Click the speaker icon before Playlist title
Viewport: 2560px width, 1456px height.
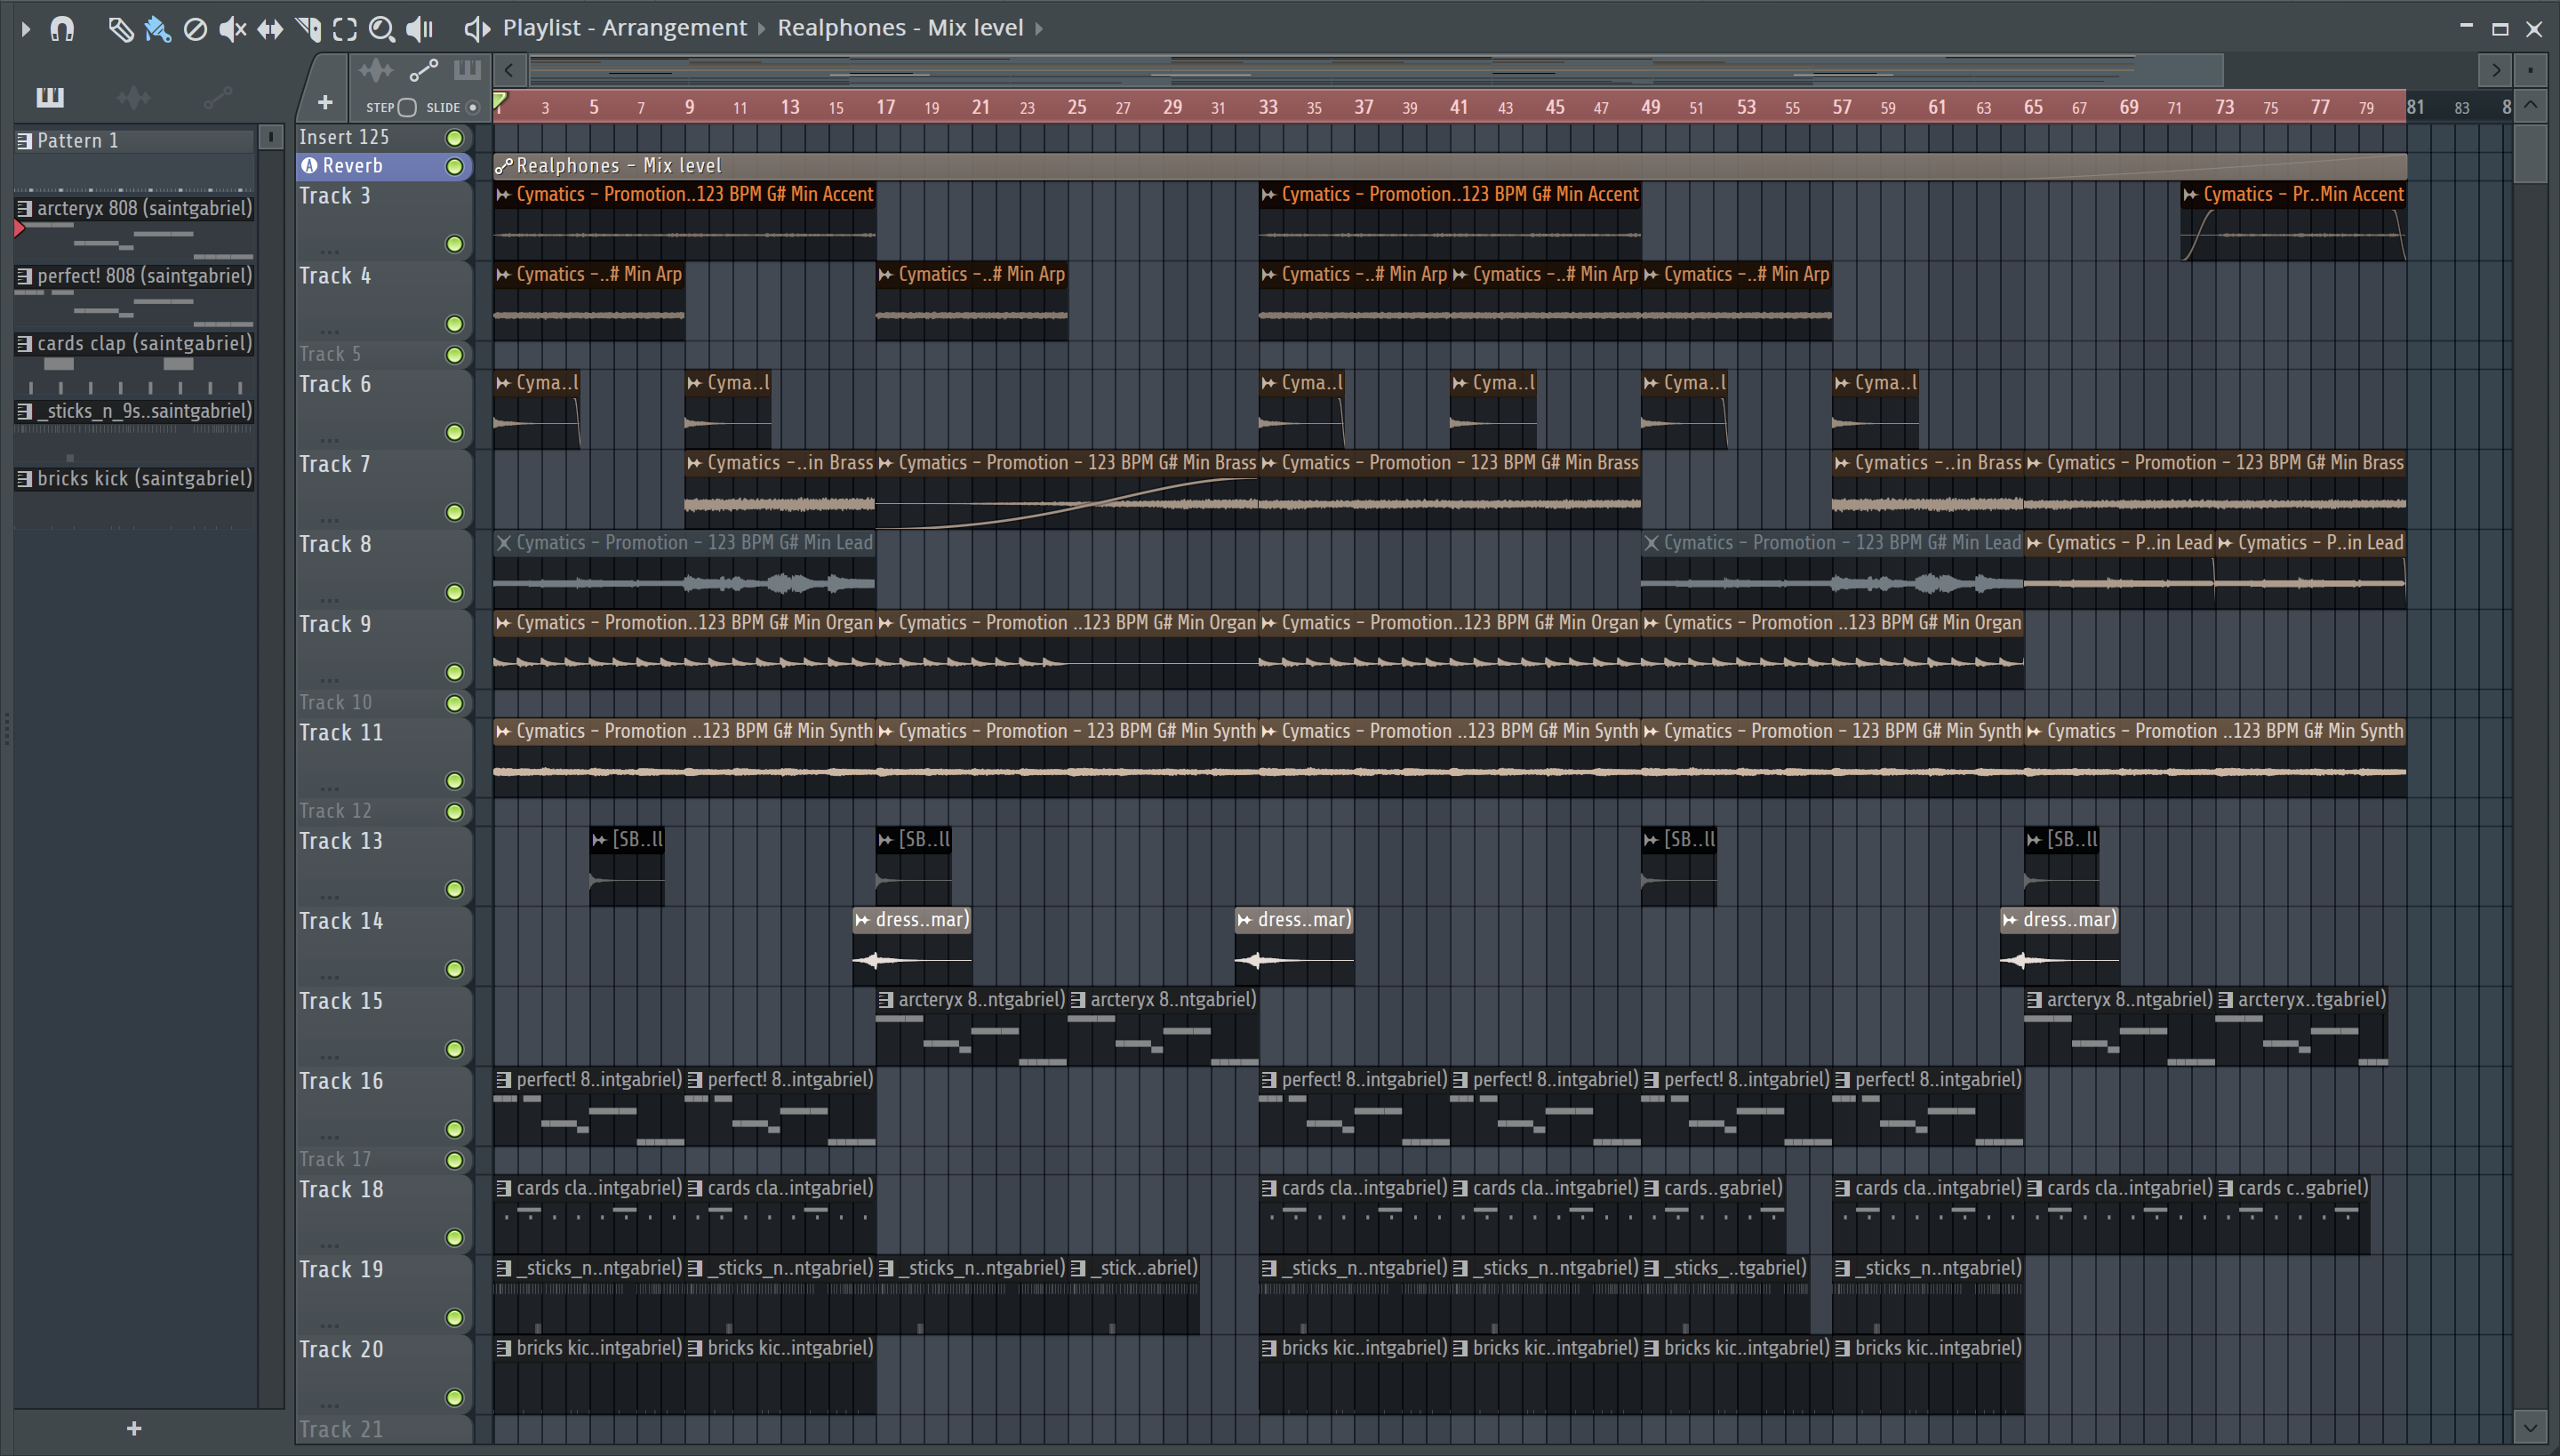click(x=477, y=29)
